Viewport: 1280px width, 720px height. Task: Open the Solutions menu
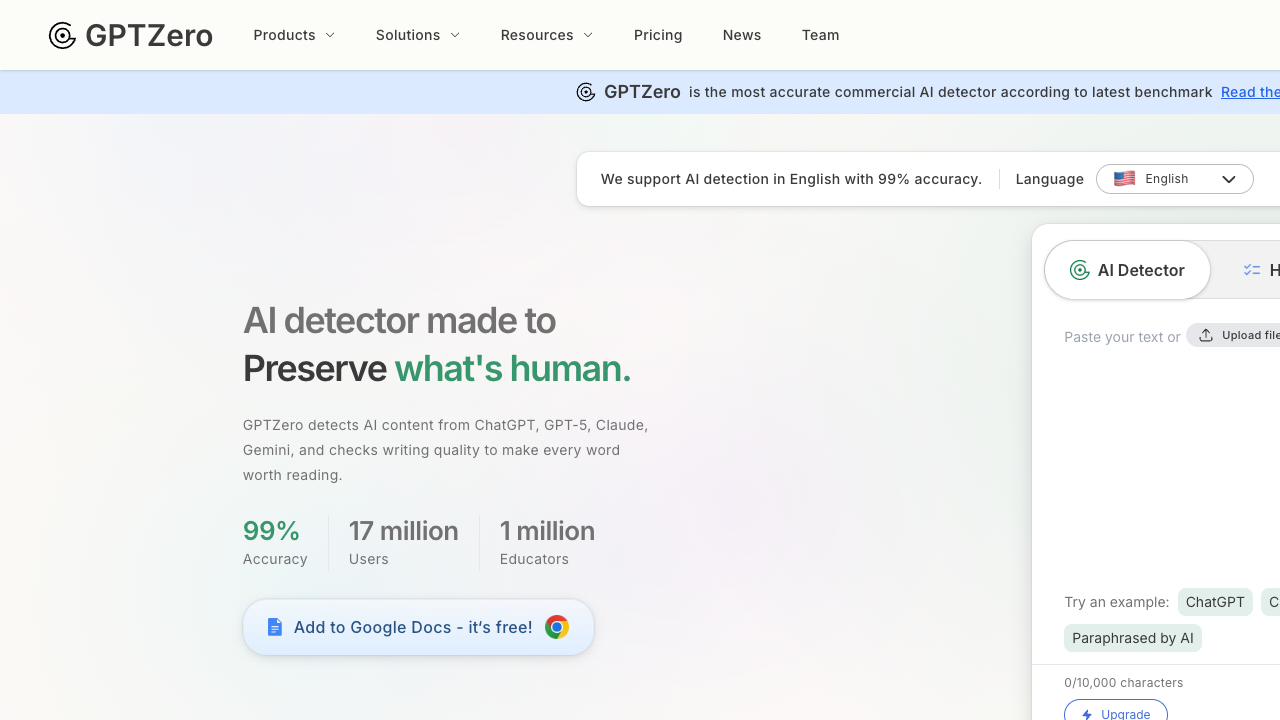click(x=418, y=35)
